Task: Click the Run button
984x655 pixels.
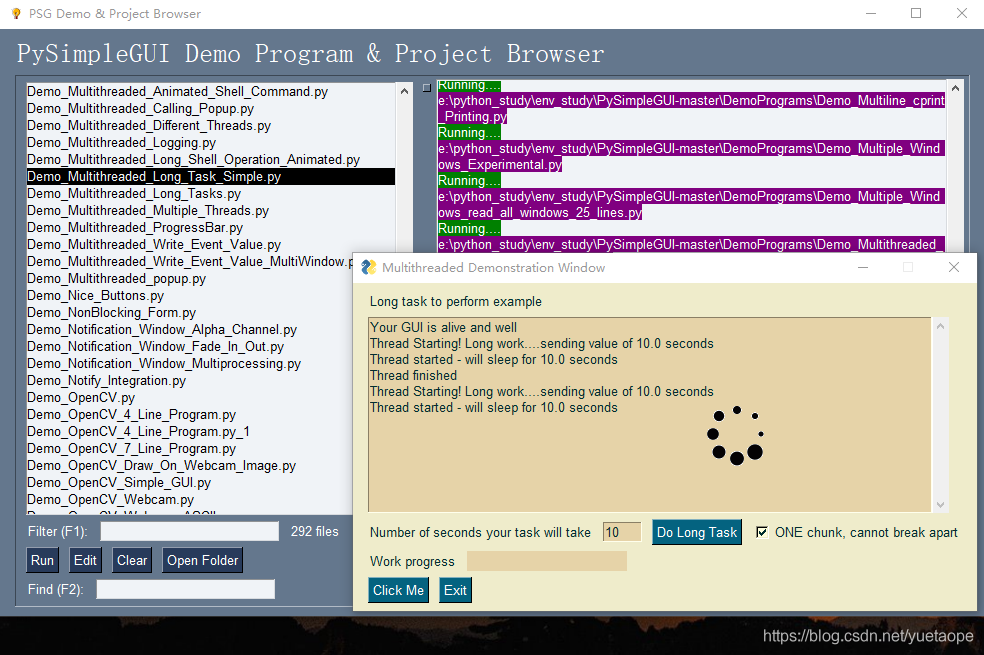Action: tap(43, 560)
